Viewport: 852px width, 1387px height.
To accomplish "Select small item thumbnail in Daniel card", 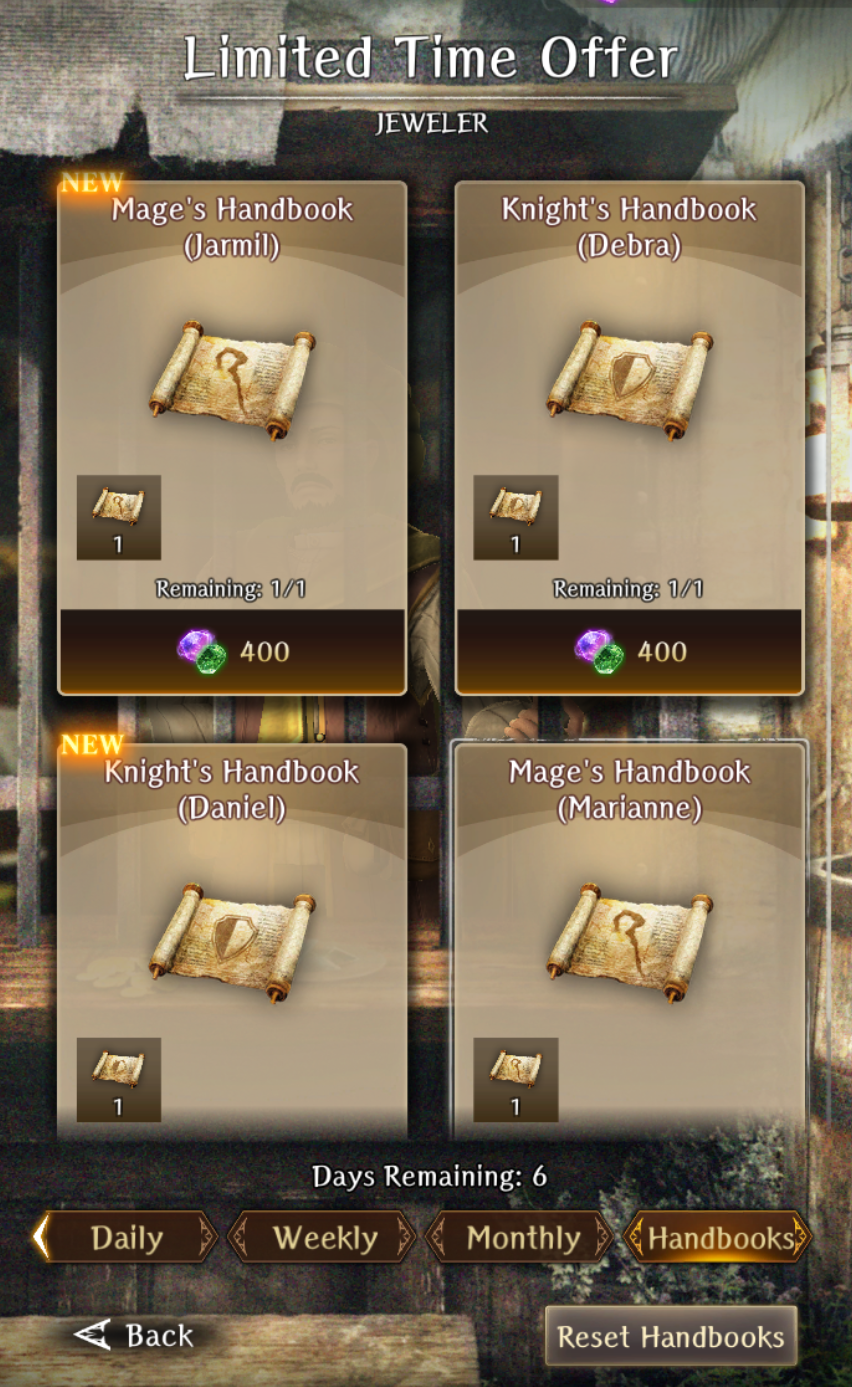I will [x=119, y=1079].
